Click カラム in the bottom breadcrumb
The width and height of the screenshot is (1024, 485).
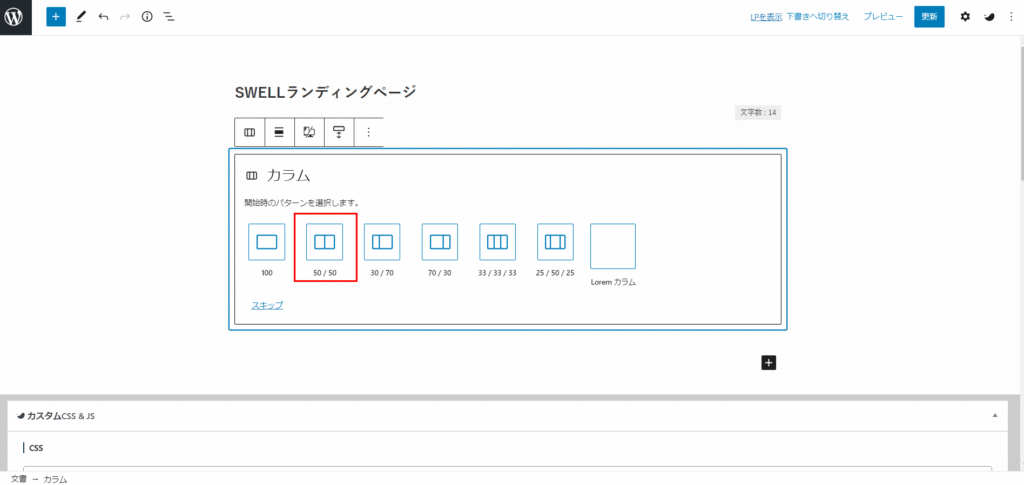(56, 478)
